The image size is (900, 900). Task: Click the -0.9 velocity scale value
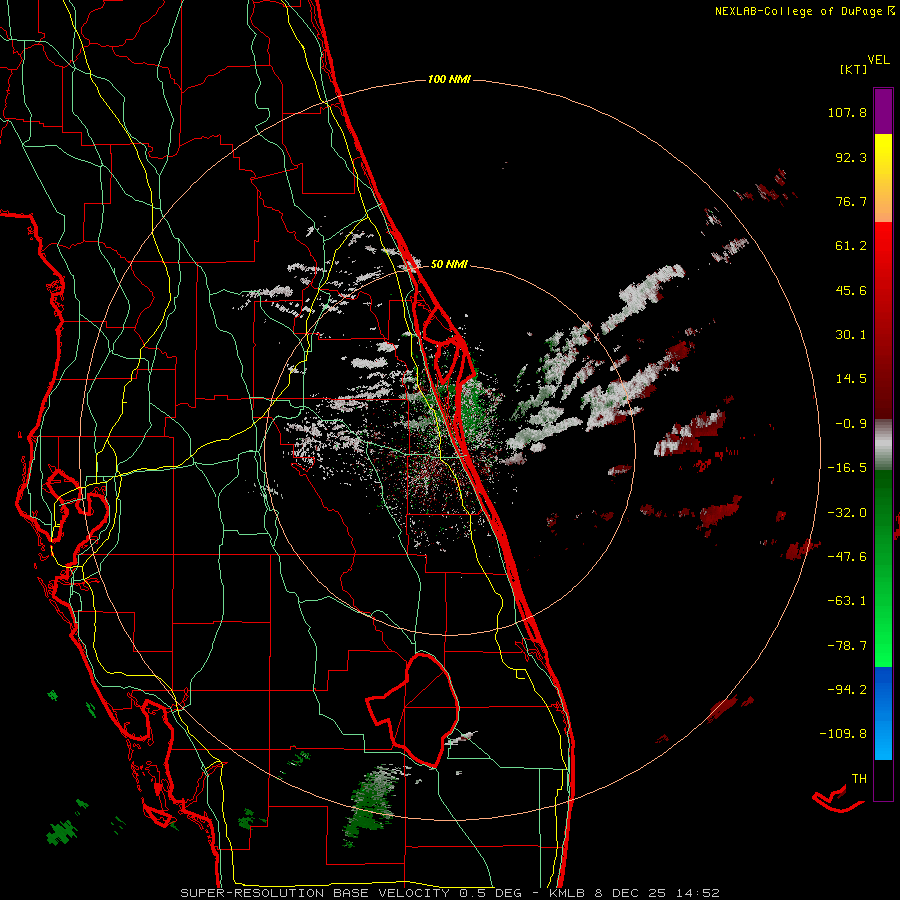(x=851, y=424)
